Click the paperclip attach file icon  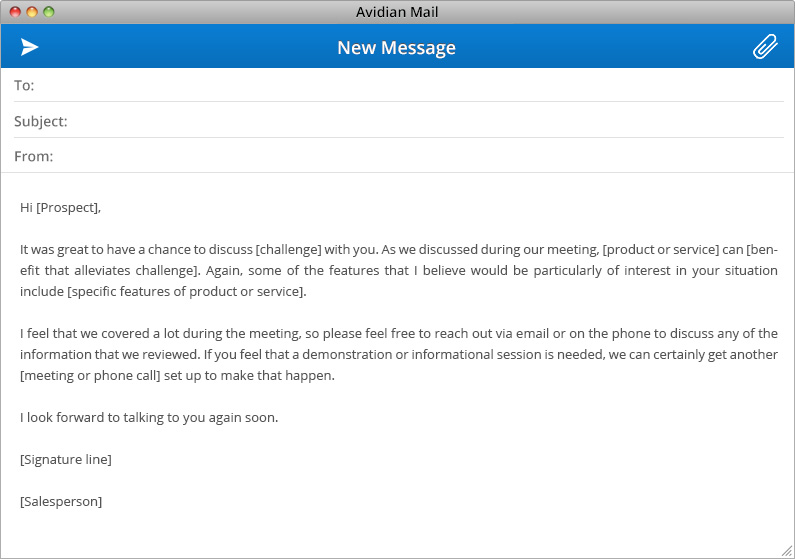click(x=765, y=47)
